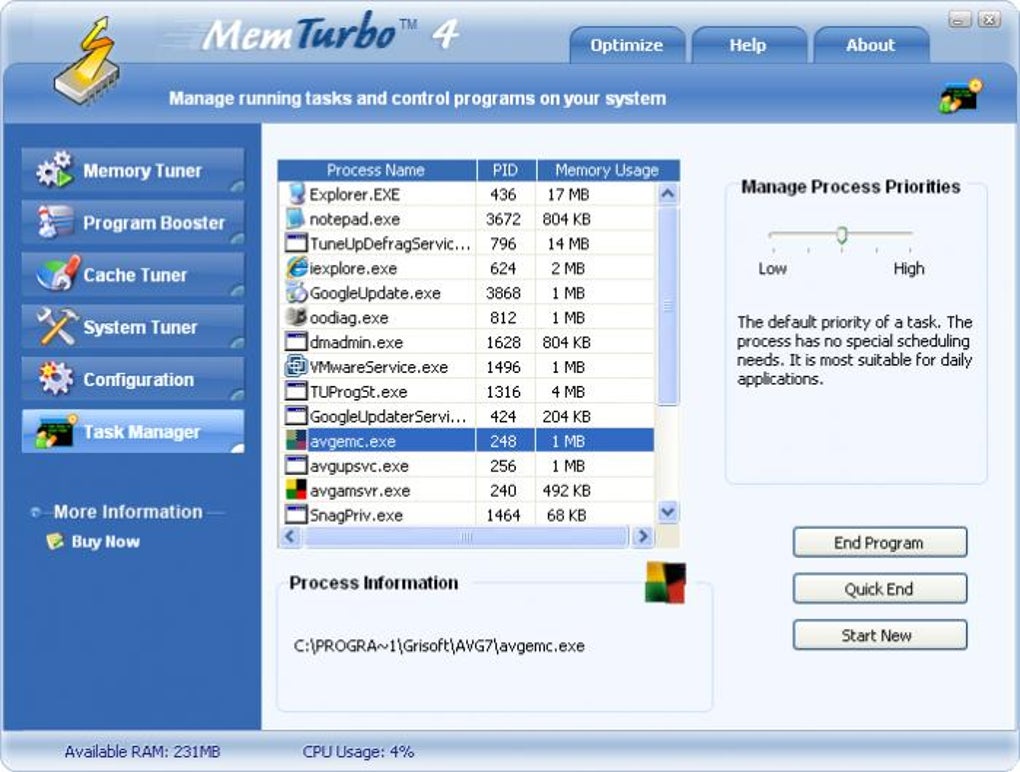This screenshot has width=1020, height=772.
Task: Click the System Tuner tools icon
Action: [x=56, y=326]
